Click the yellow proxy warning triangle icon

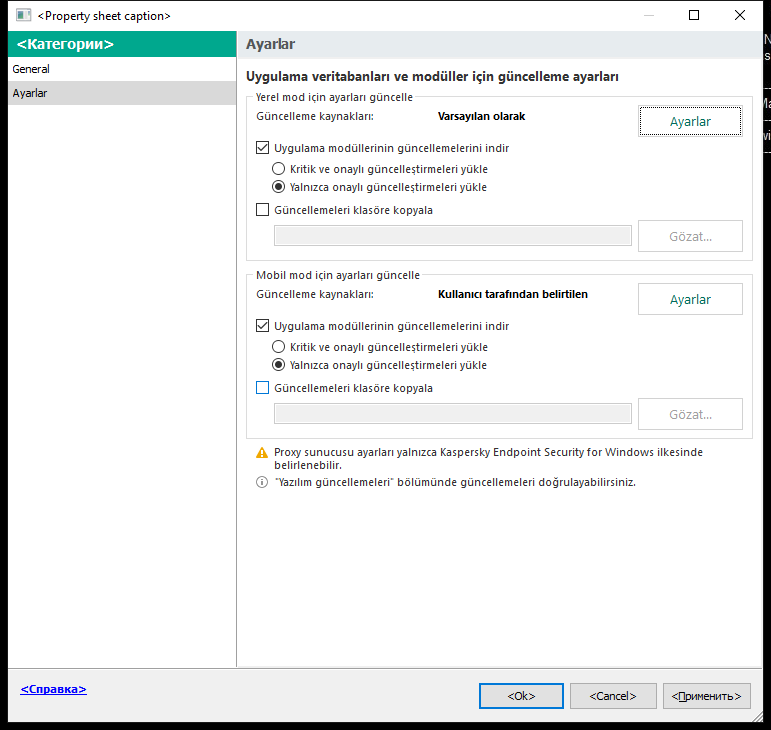tap(262, 453)
